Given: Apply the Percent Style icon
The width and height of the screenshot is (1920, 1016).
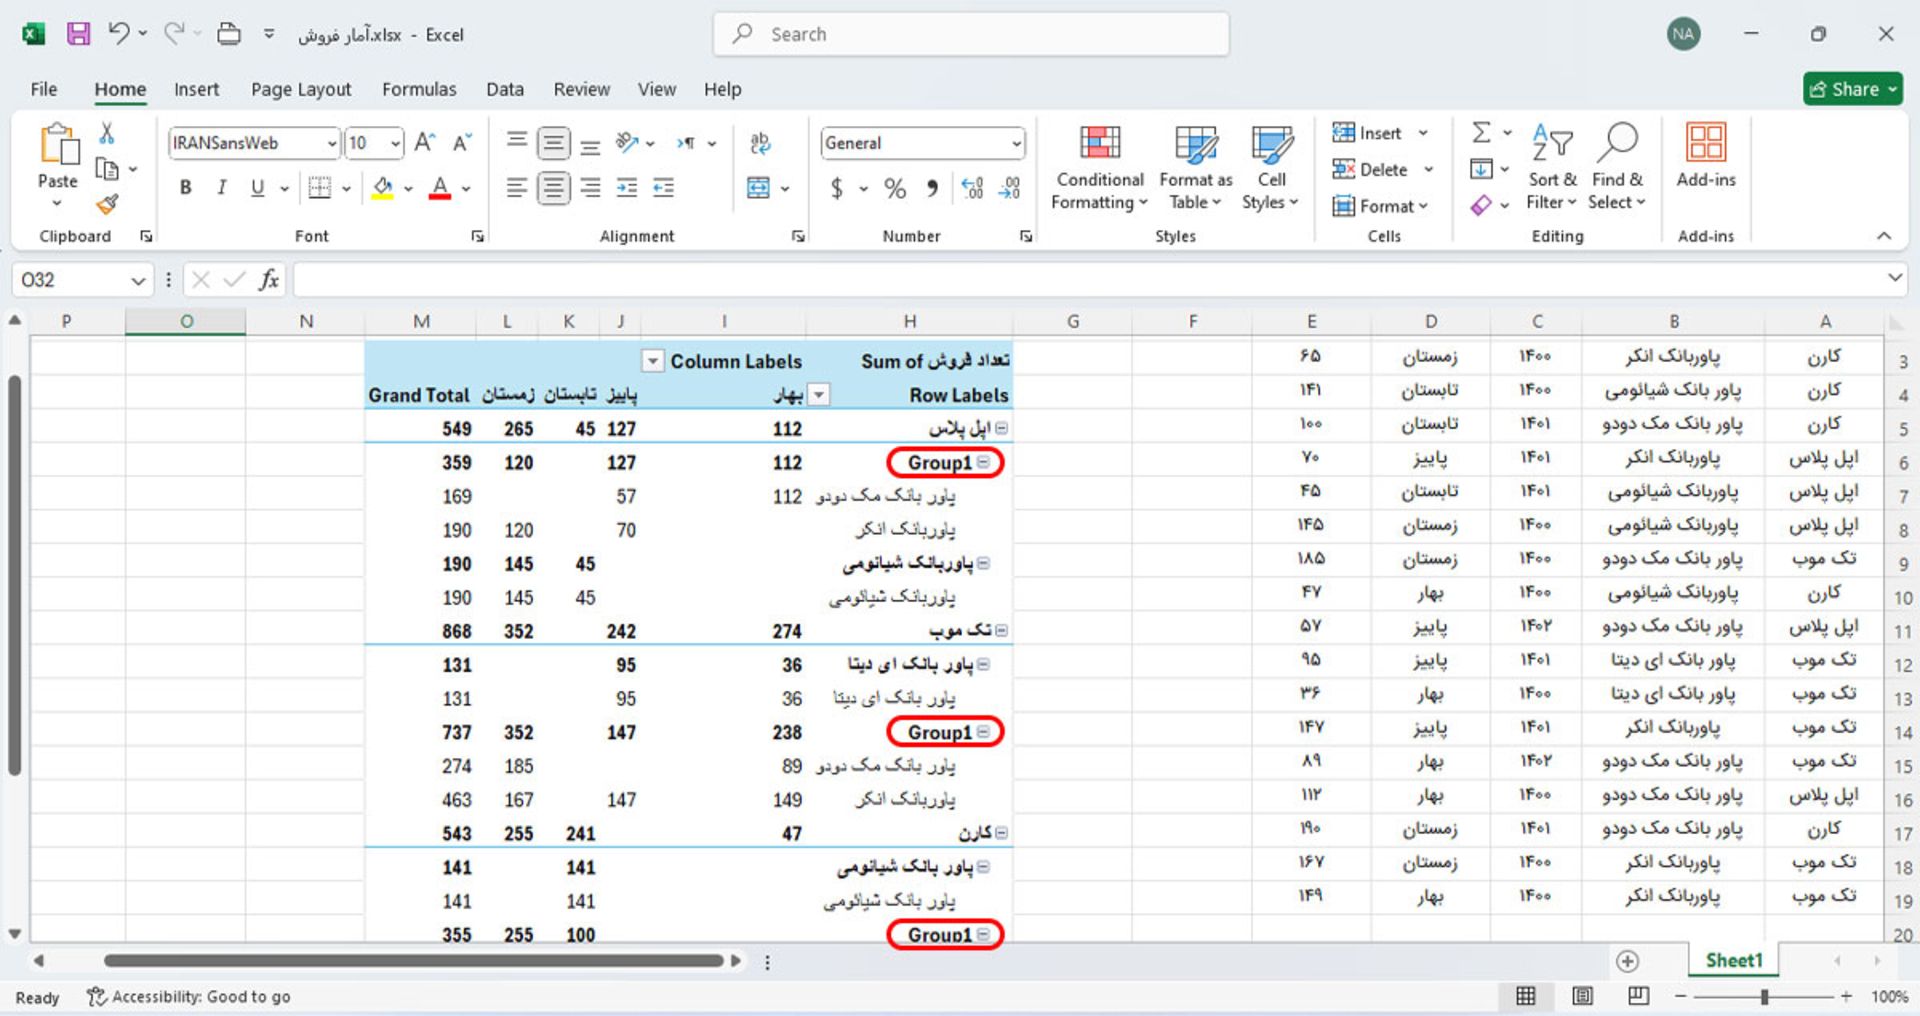Looking at the screenshot, I should (x=895, y=187).
